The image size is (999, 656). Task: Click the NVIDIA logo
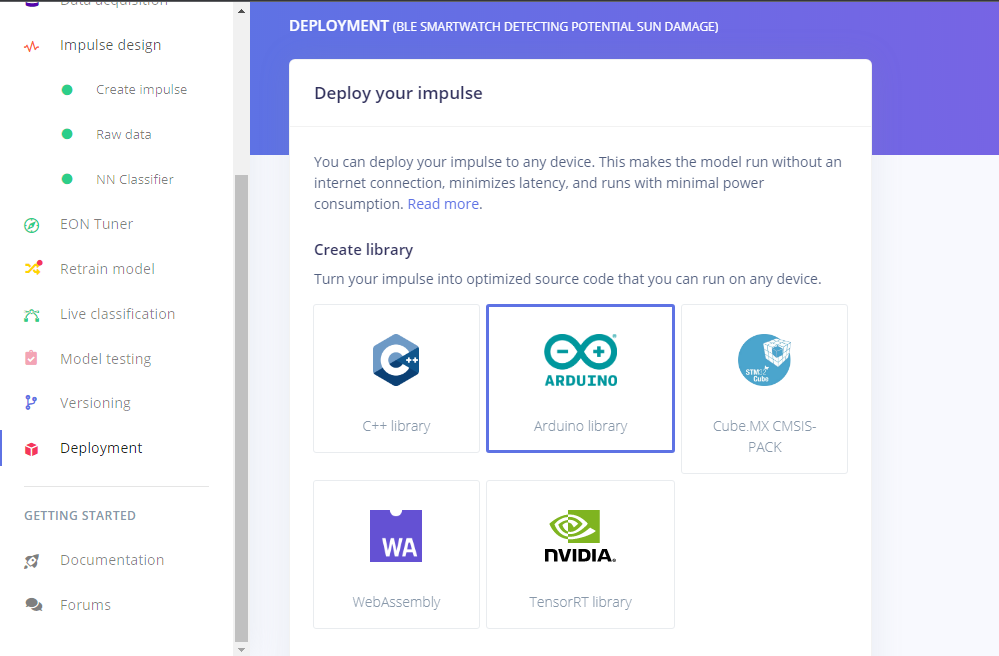580,536
